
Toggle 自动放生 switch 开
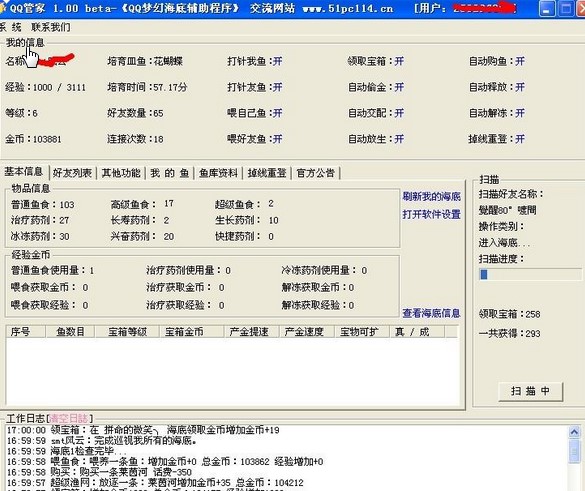tap(399, 139)
